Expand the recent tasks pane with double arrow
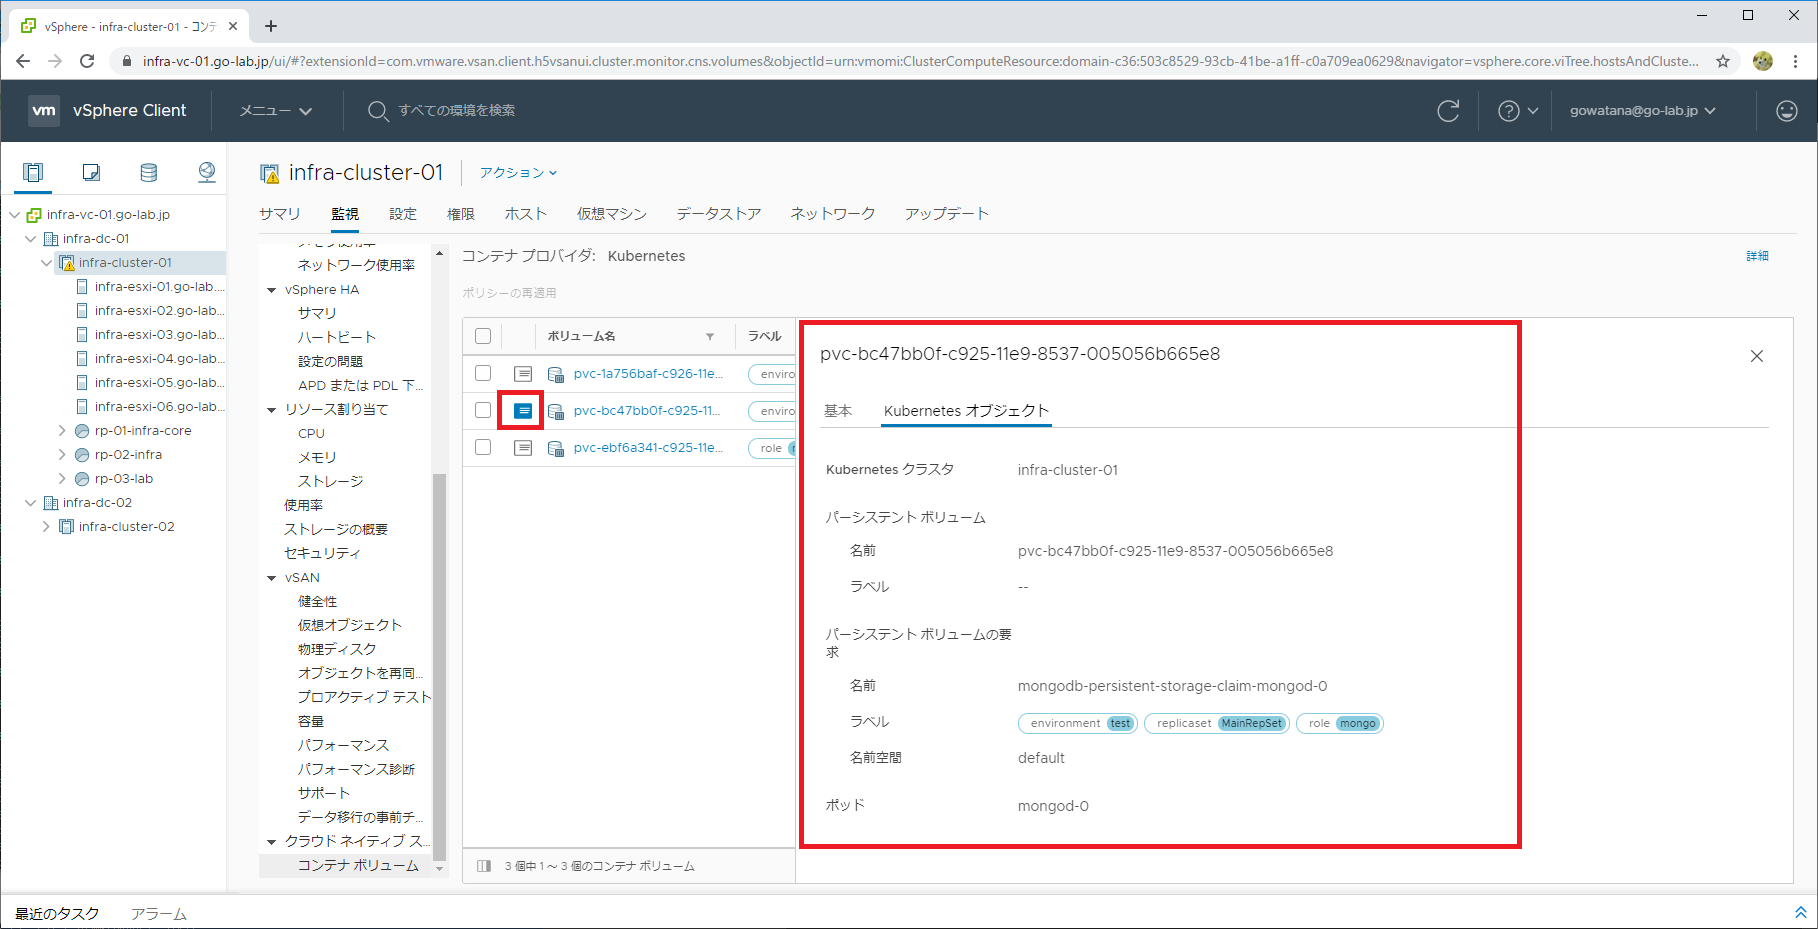Screen dimensions: 1818x929 1801,912
